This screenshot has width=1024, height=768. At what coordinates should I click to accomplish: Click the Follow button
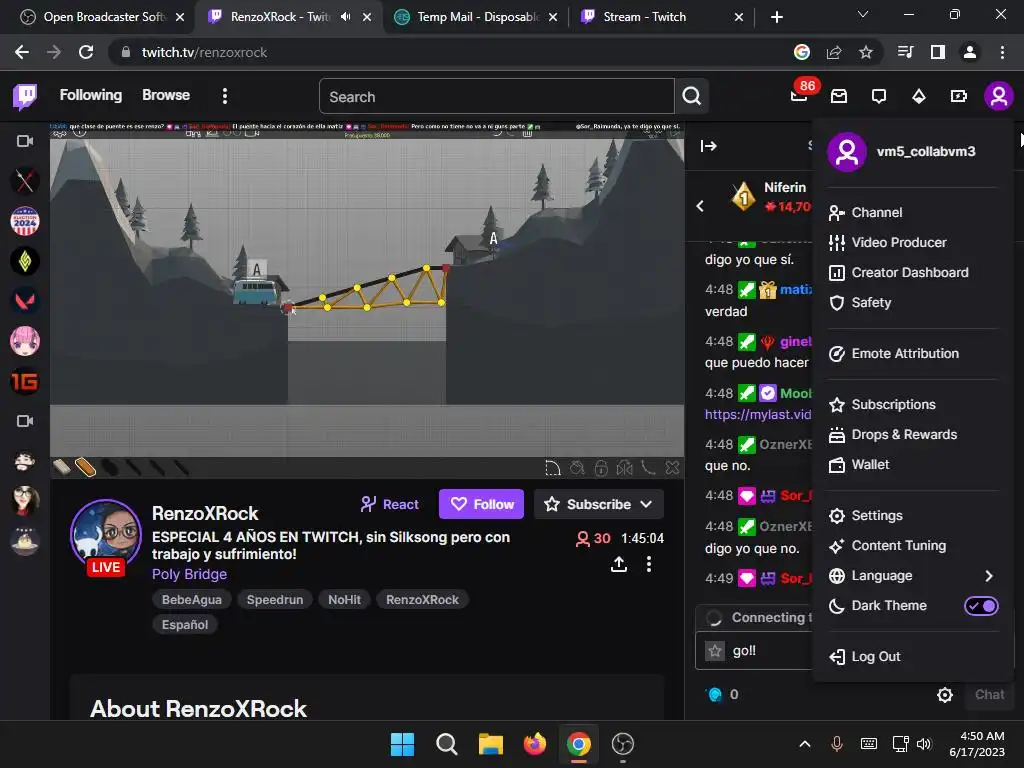(481, 504)
